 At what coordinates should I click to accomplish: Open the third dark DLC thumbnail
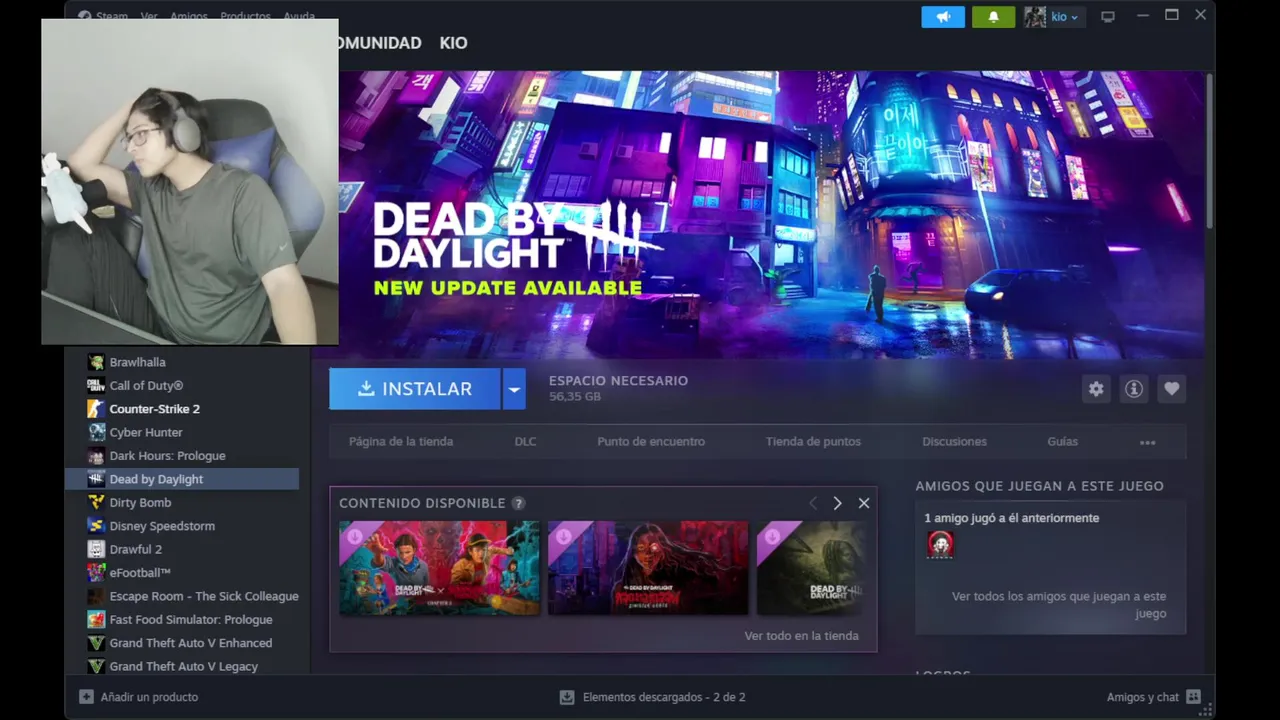(810, 567)
